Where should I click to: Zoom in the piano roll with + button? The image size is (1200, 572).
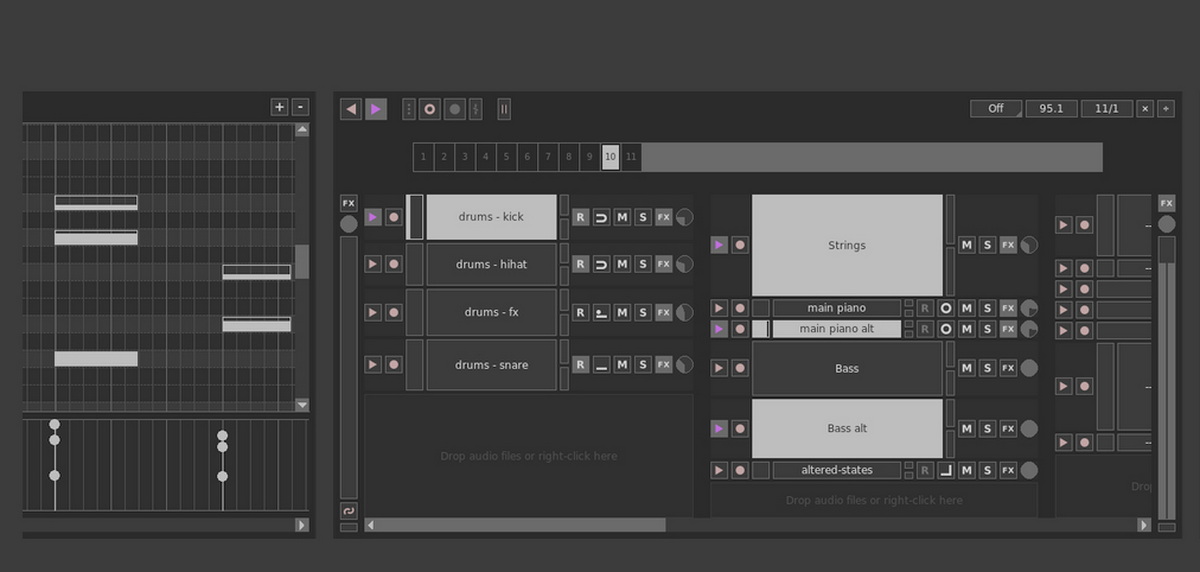tap(279, 107)
